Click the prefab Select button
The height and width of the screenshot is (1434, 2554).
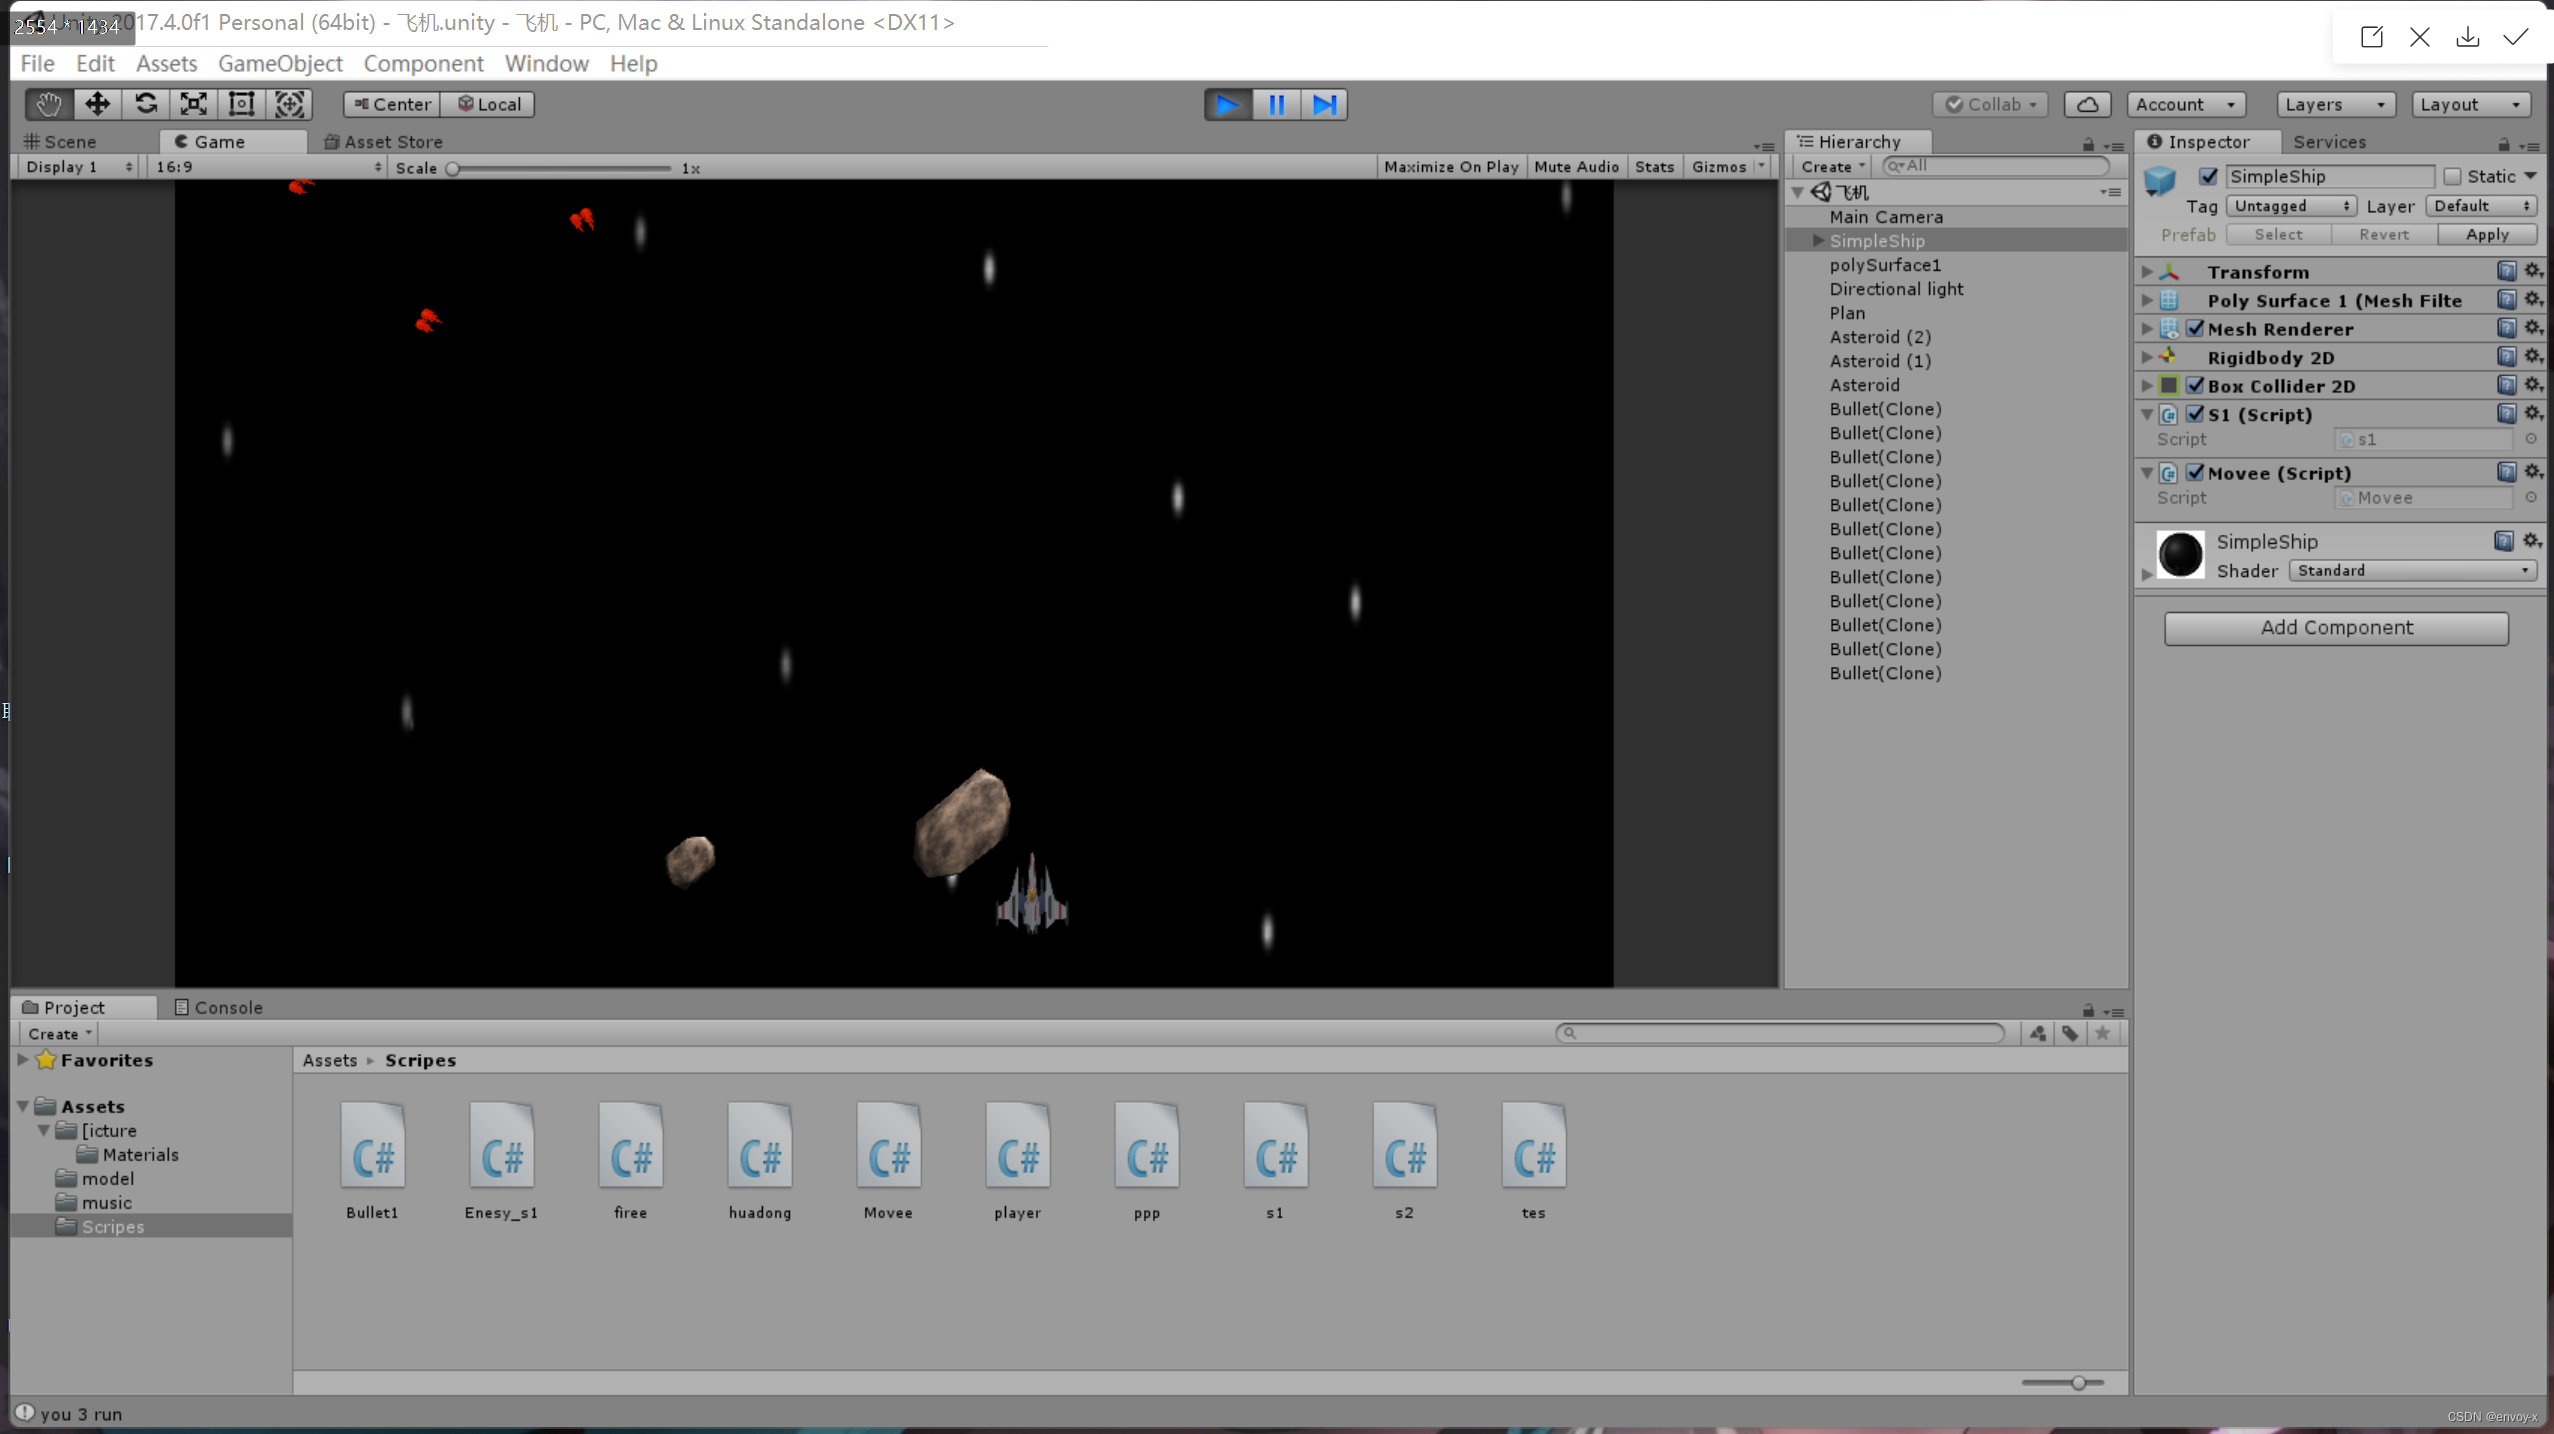[2278, 234]
